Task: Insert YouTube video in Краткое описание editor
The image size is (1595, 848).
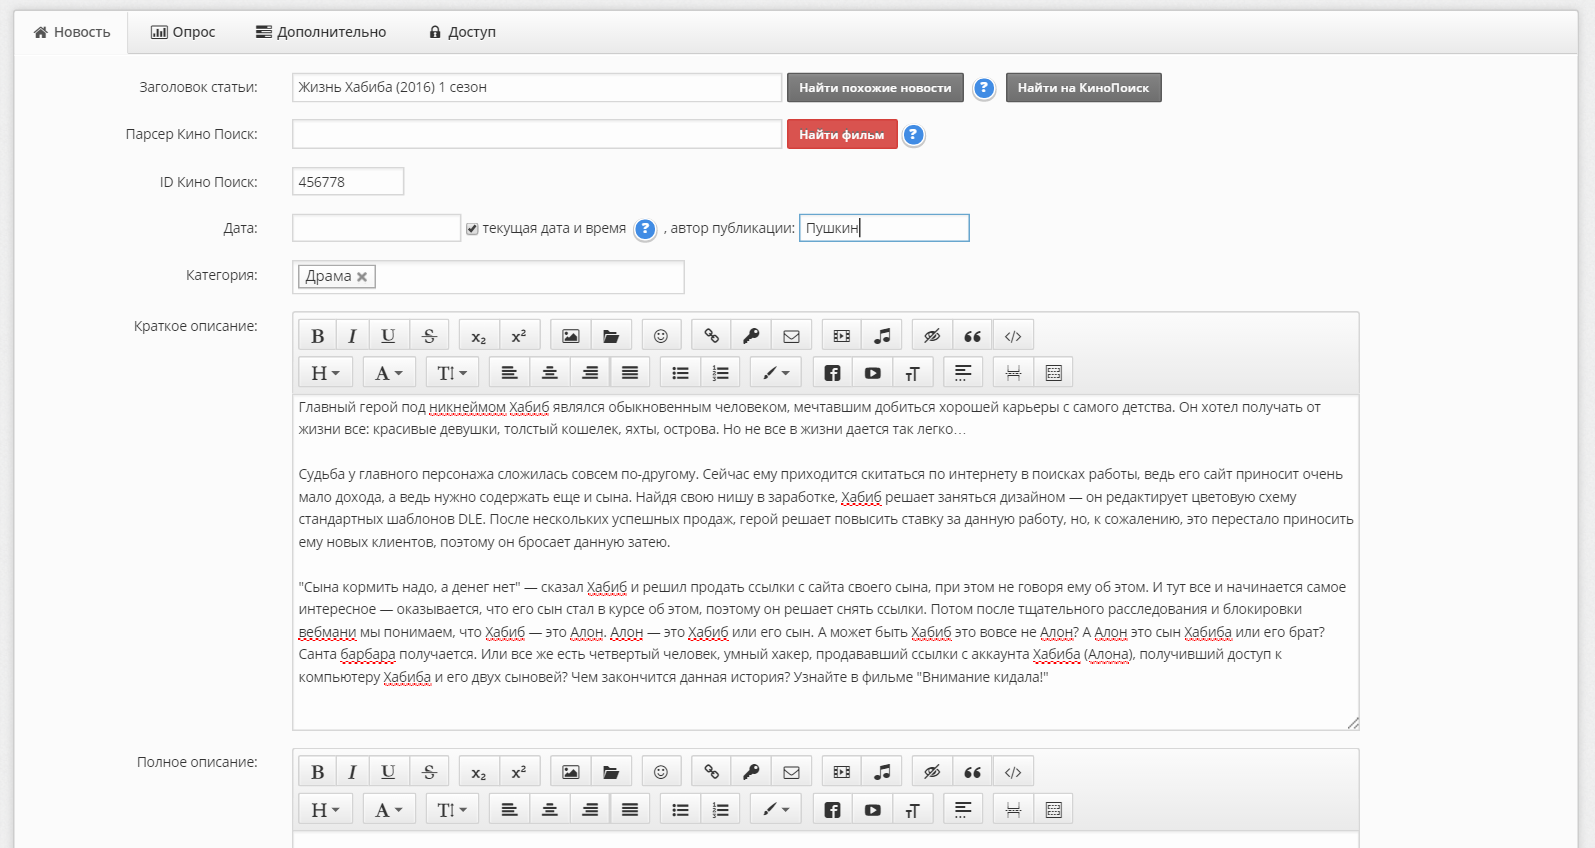Action: pyautogui.click(x=872, y=373)
